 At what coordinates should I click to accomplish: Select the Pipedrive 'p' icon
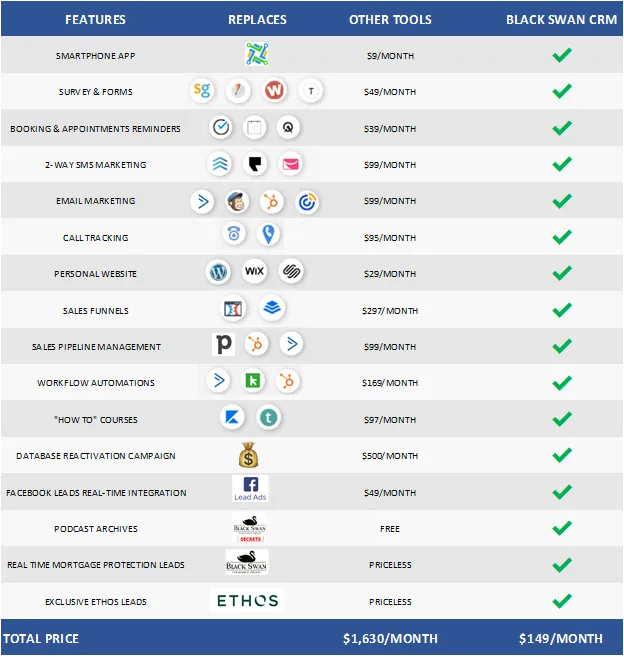pos(224,345)
